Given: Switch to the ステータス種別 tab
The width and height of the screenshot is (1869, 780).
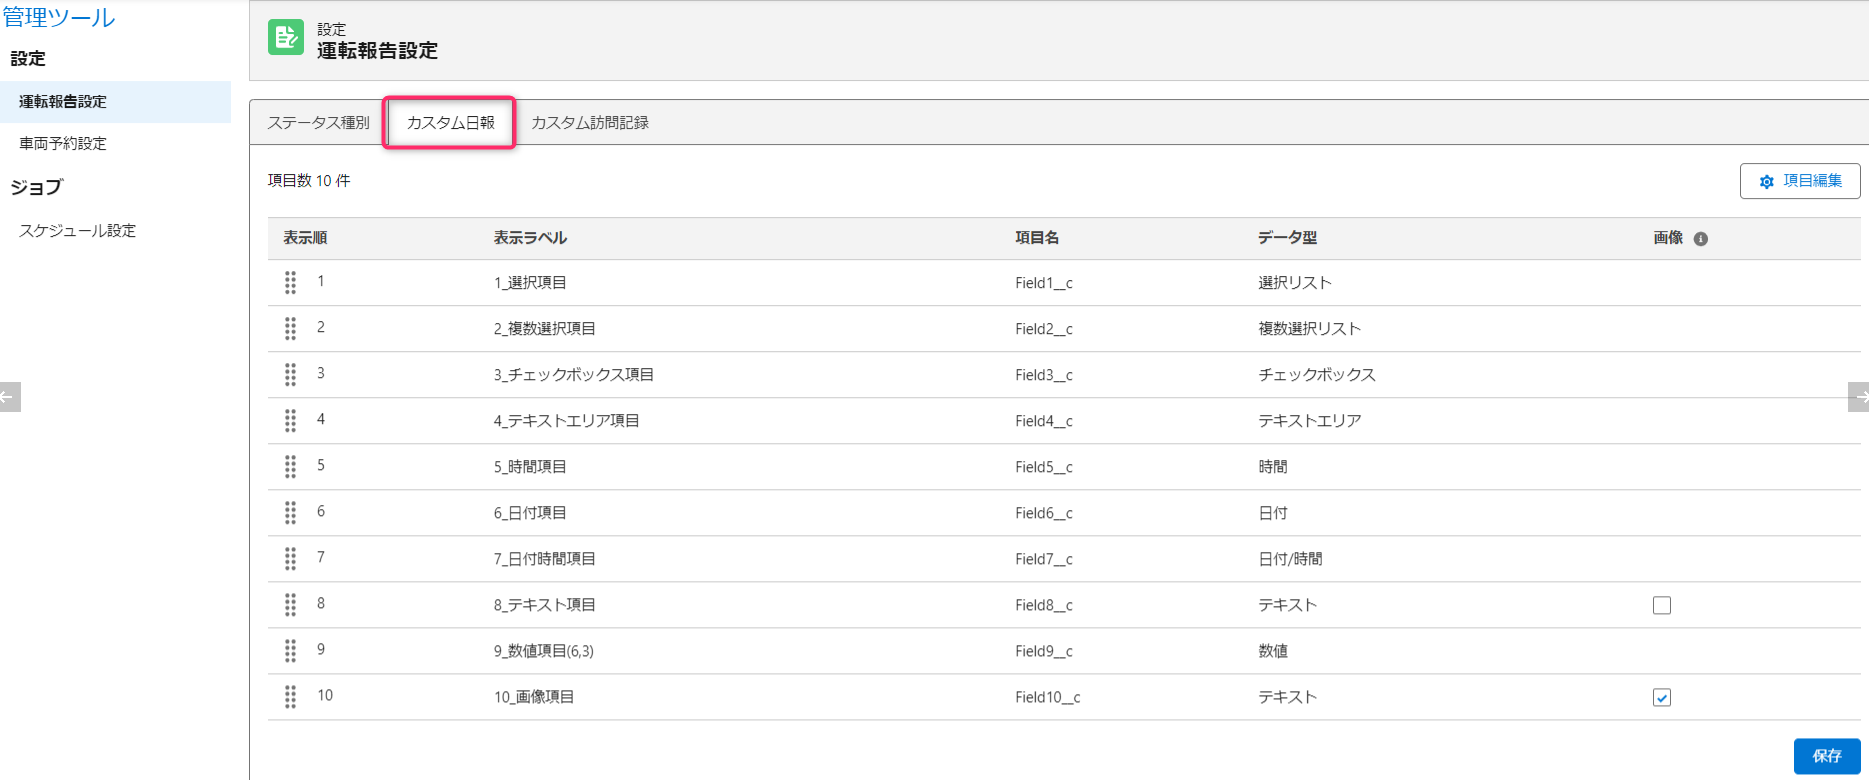Looking at the screenshot, I should point(318,122).
